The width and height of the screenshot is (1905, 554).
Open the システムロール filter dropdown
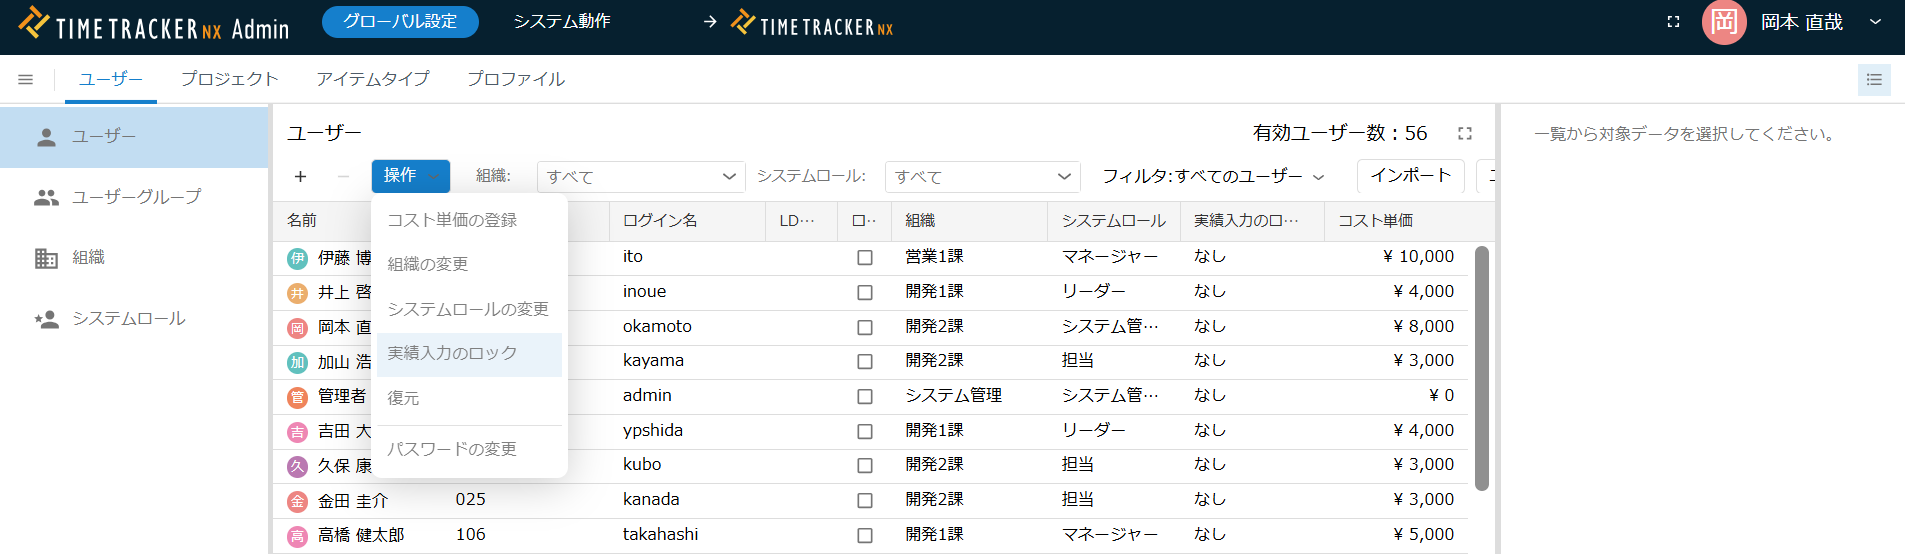click(982, 177)
